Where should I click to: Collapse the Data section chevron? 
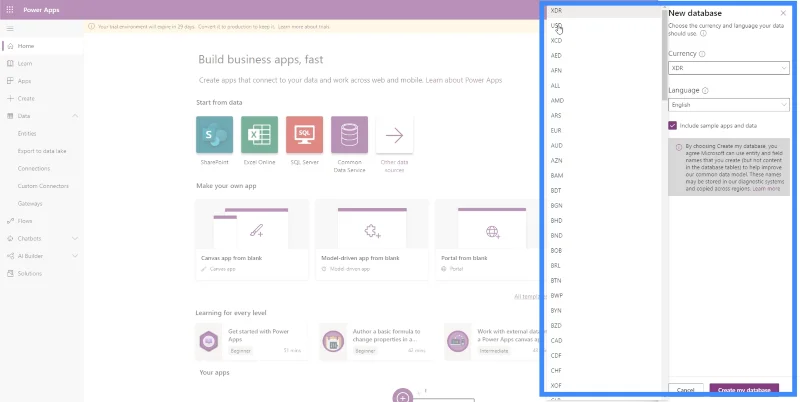click(x=75, y=116)
